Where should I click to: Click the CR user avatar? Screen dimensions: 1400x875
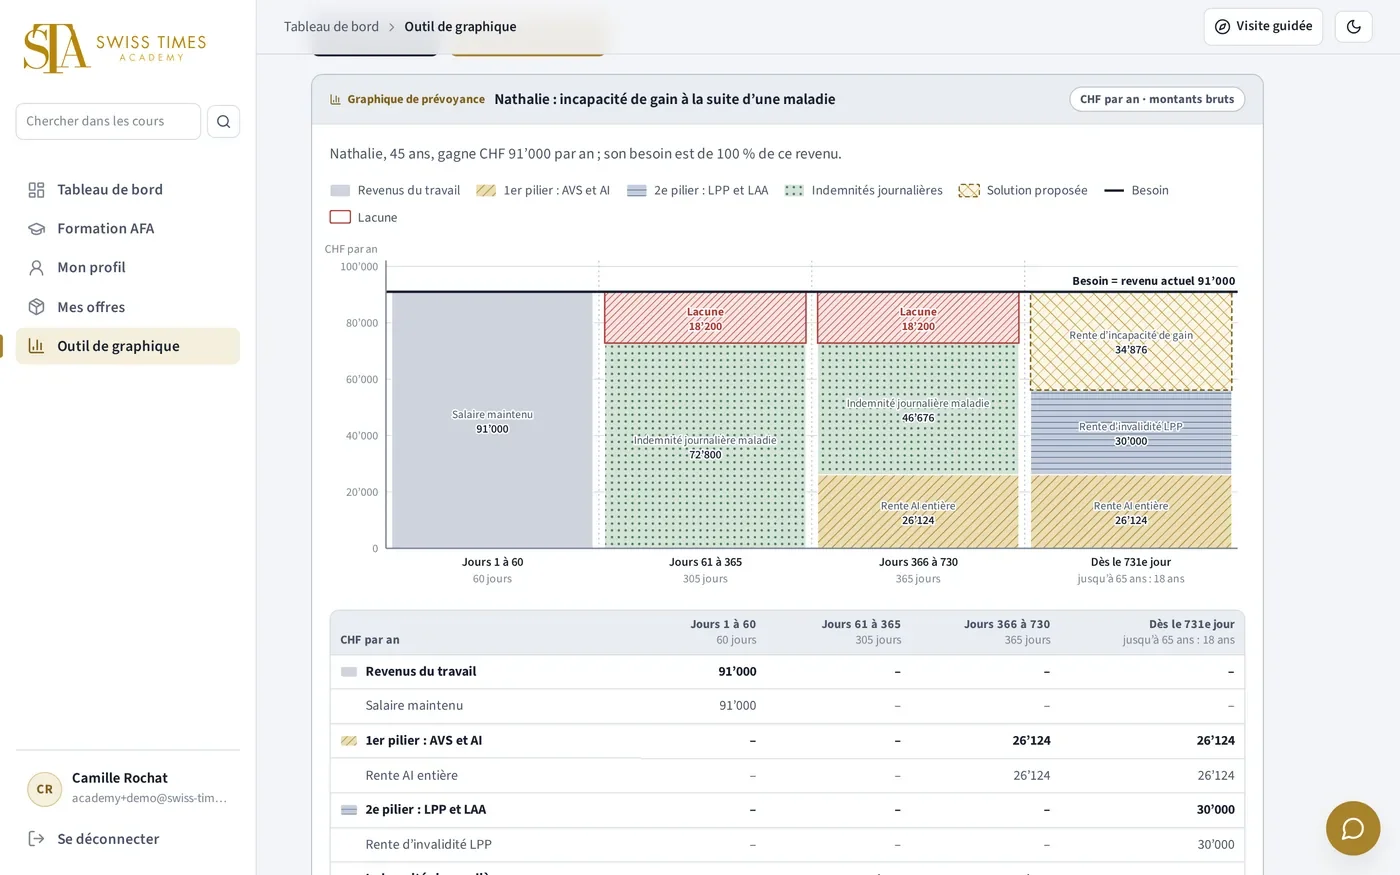click(x=45, y=789)
